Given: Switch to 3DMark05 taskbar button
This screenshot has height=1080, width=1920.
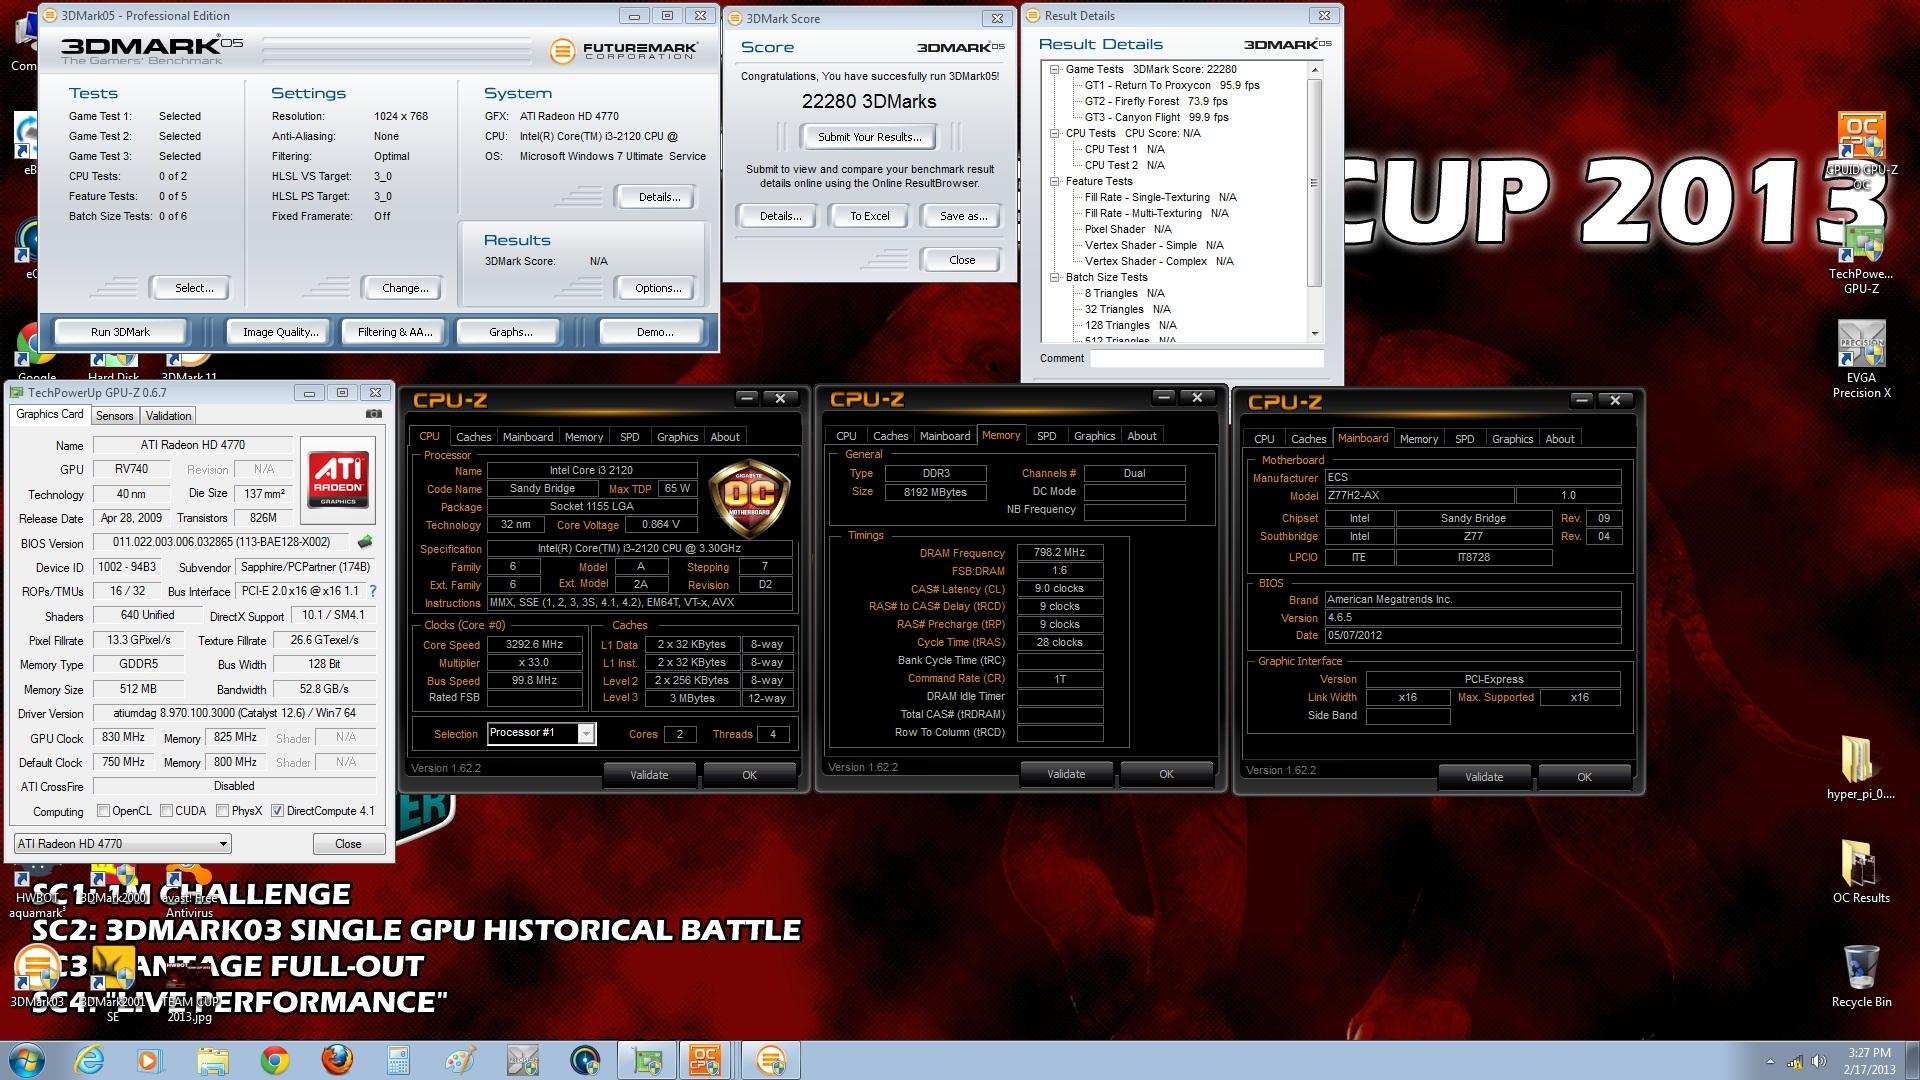Looking at the screenshot, I should (x=771, y=1060).
